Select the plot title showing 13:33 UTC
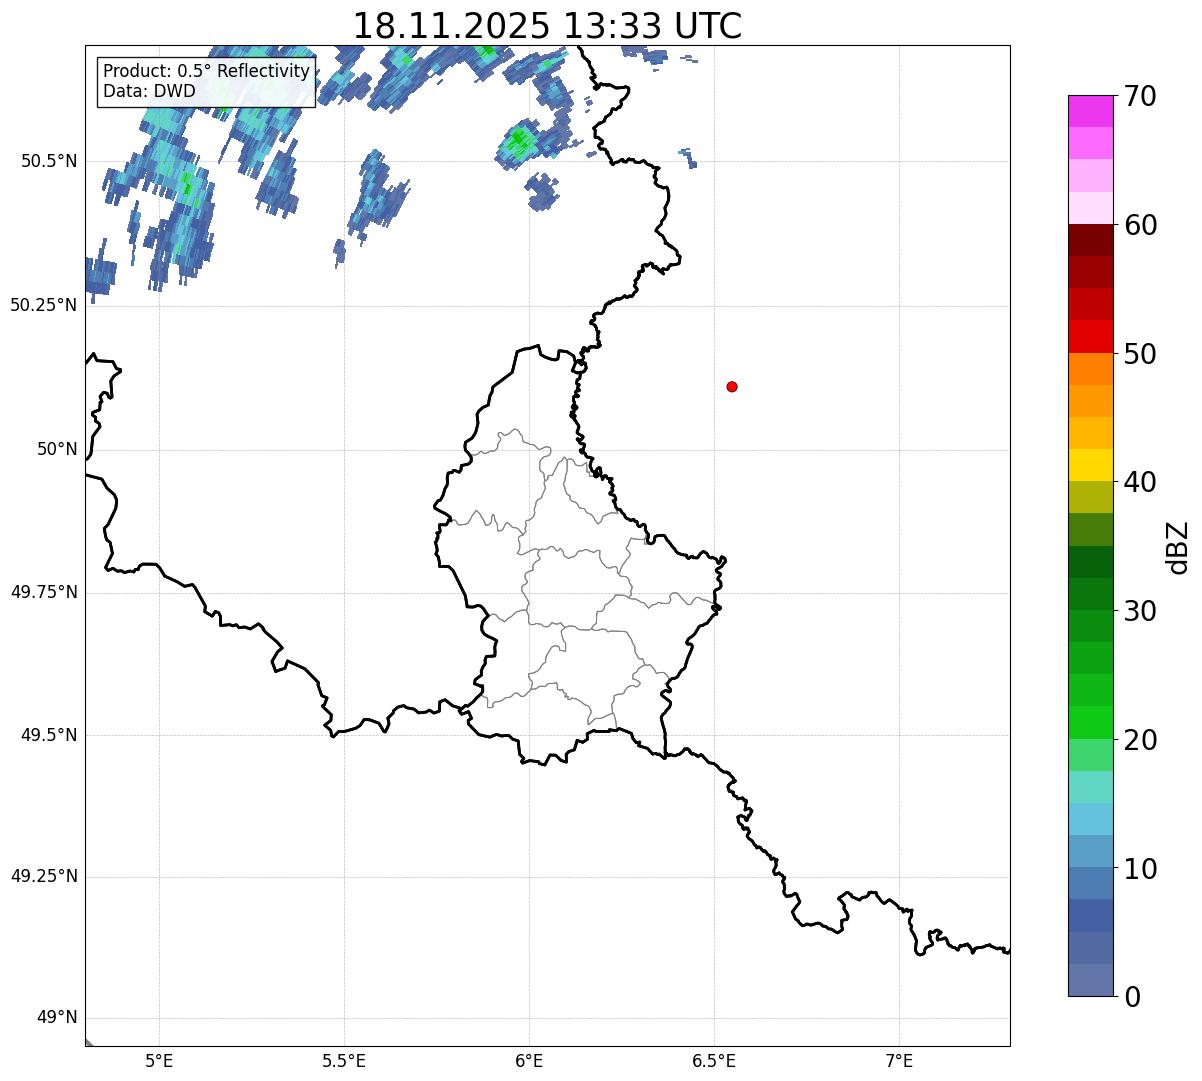The image size is (1202, 1081). point(547,26)
